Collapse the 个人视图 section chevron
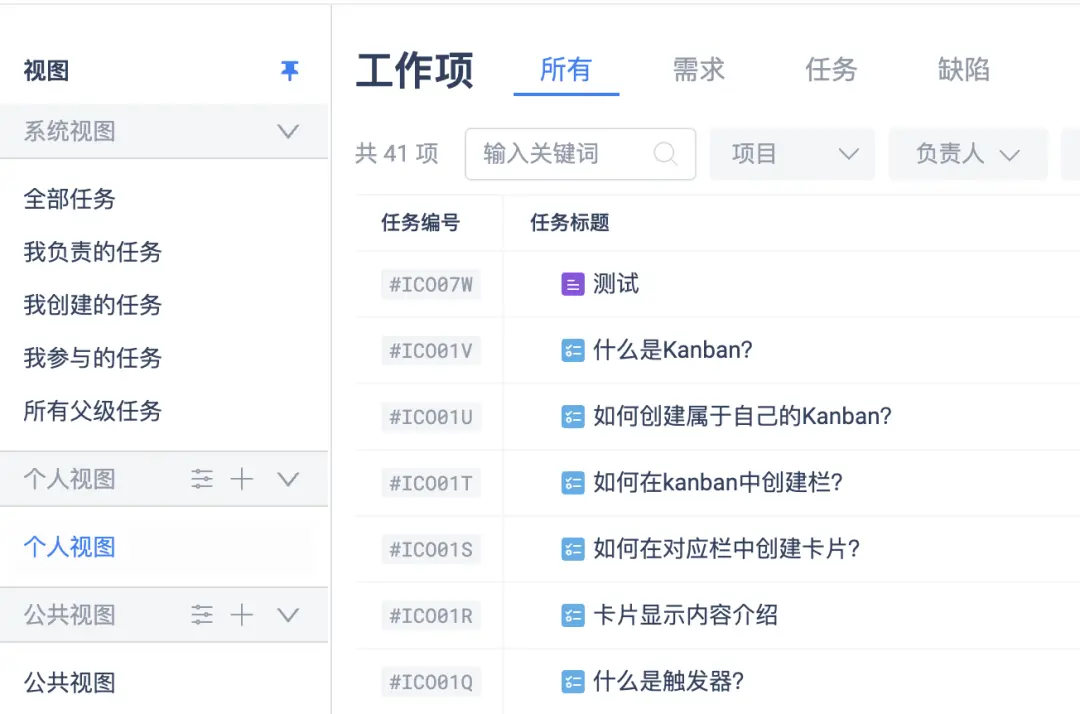The width and height of the screenshot is (1080, 714). coord(288,479)
